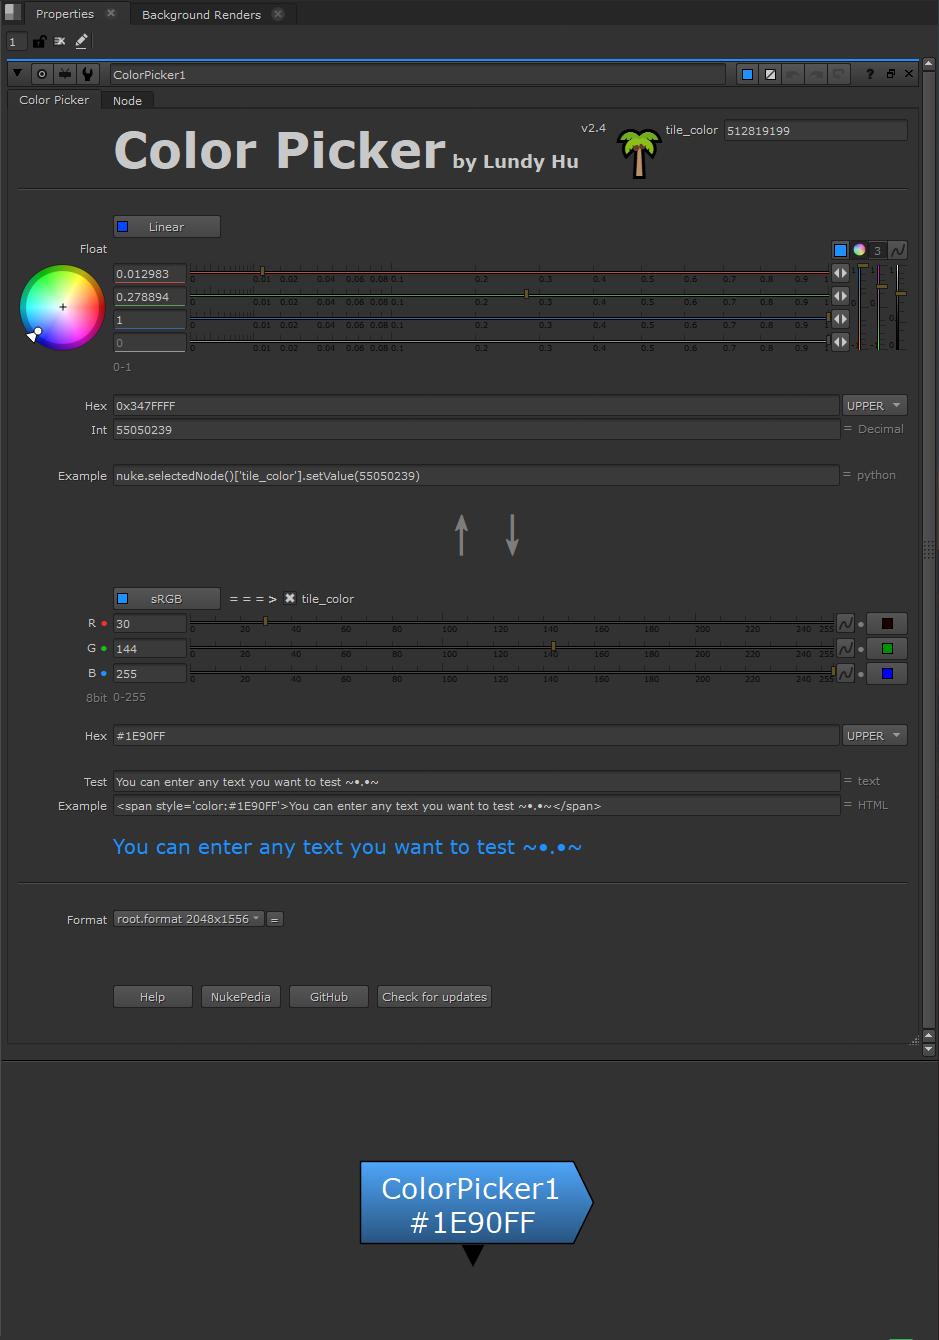This screenshot has width=939, height=1340.
Task: Click the double-arrow icon next to wrench
Action: pos(65,74)
